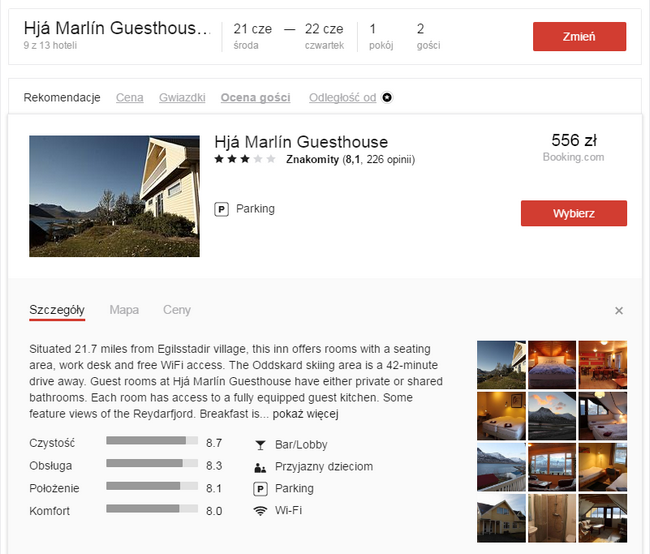
Task: Click the Czystość rating bar
Action: (152, 440)
